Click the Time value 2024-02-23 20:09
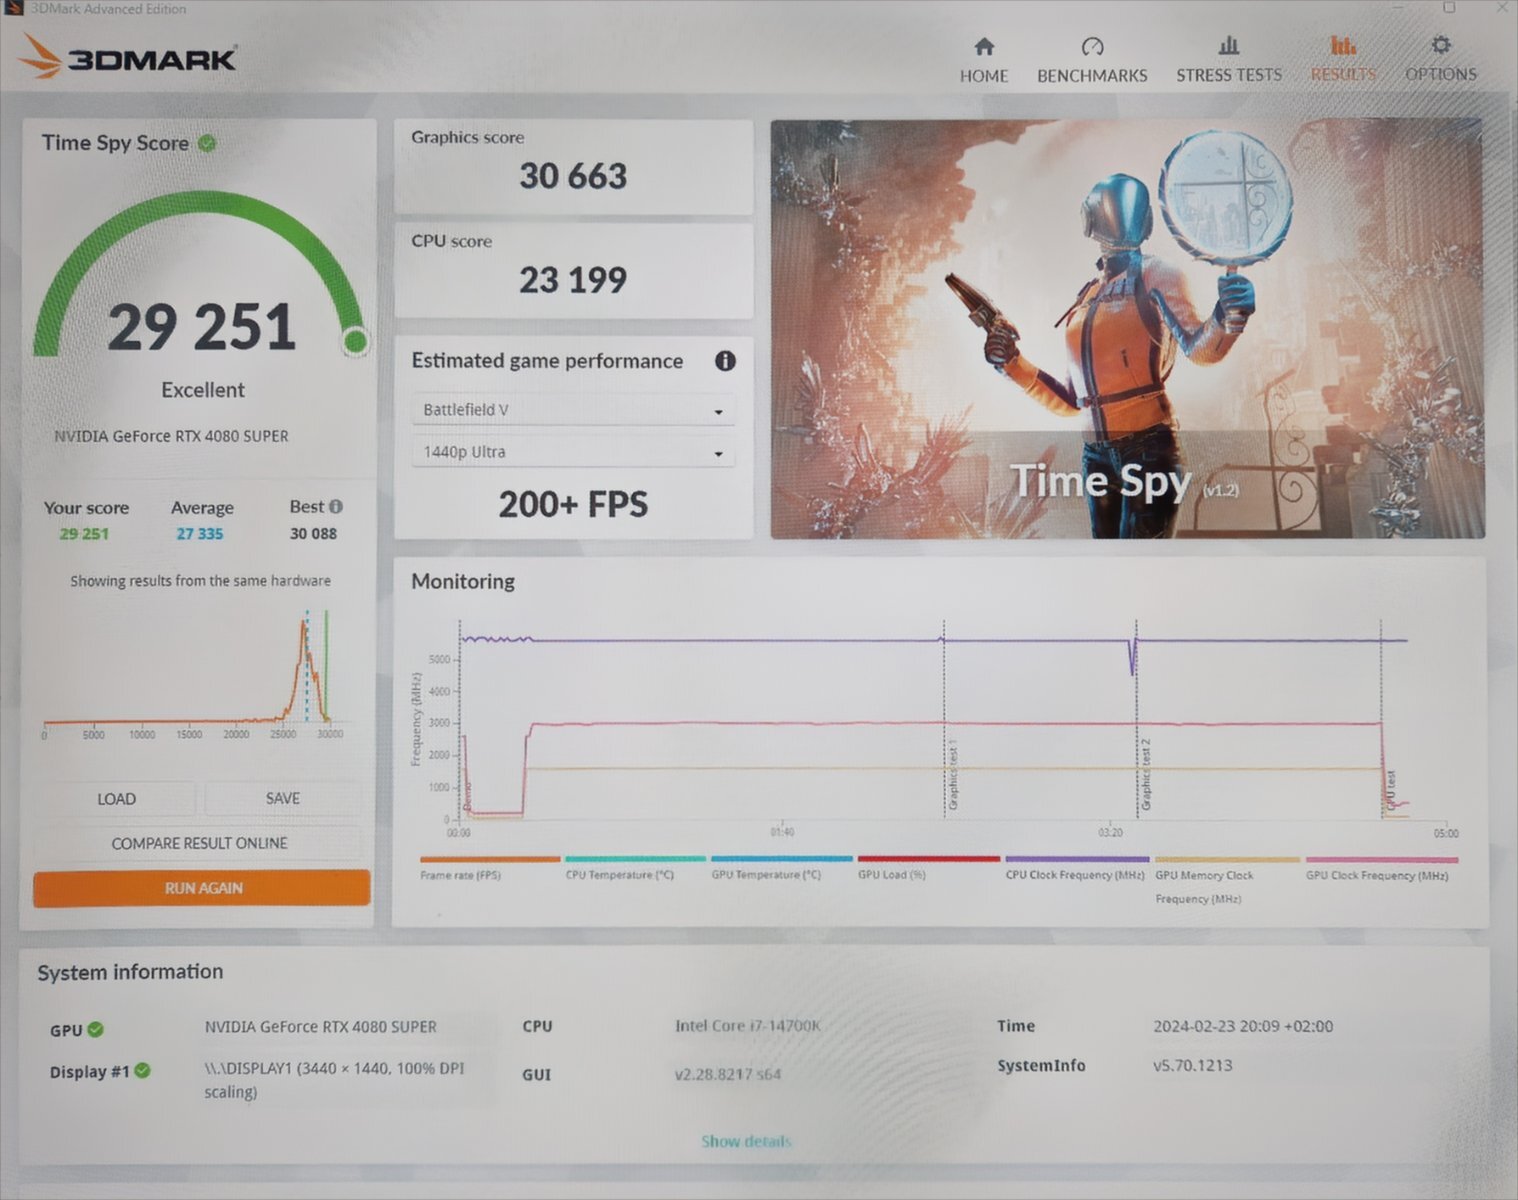Image resolution: width=1518 pixels, height=1200 pixels. click(x=1243, y=1026)
